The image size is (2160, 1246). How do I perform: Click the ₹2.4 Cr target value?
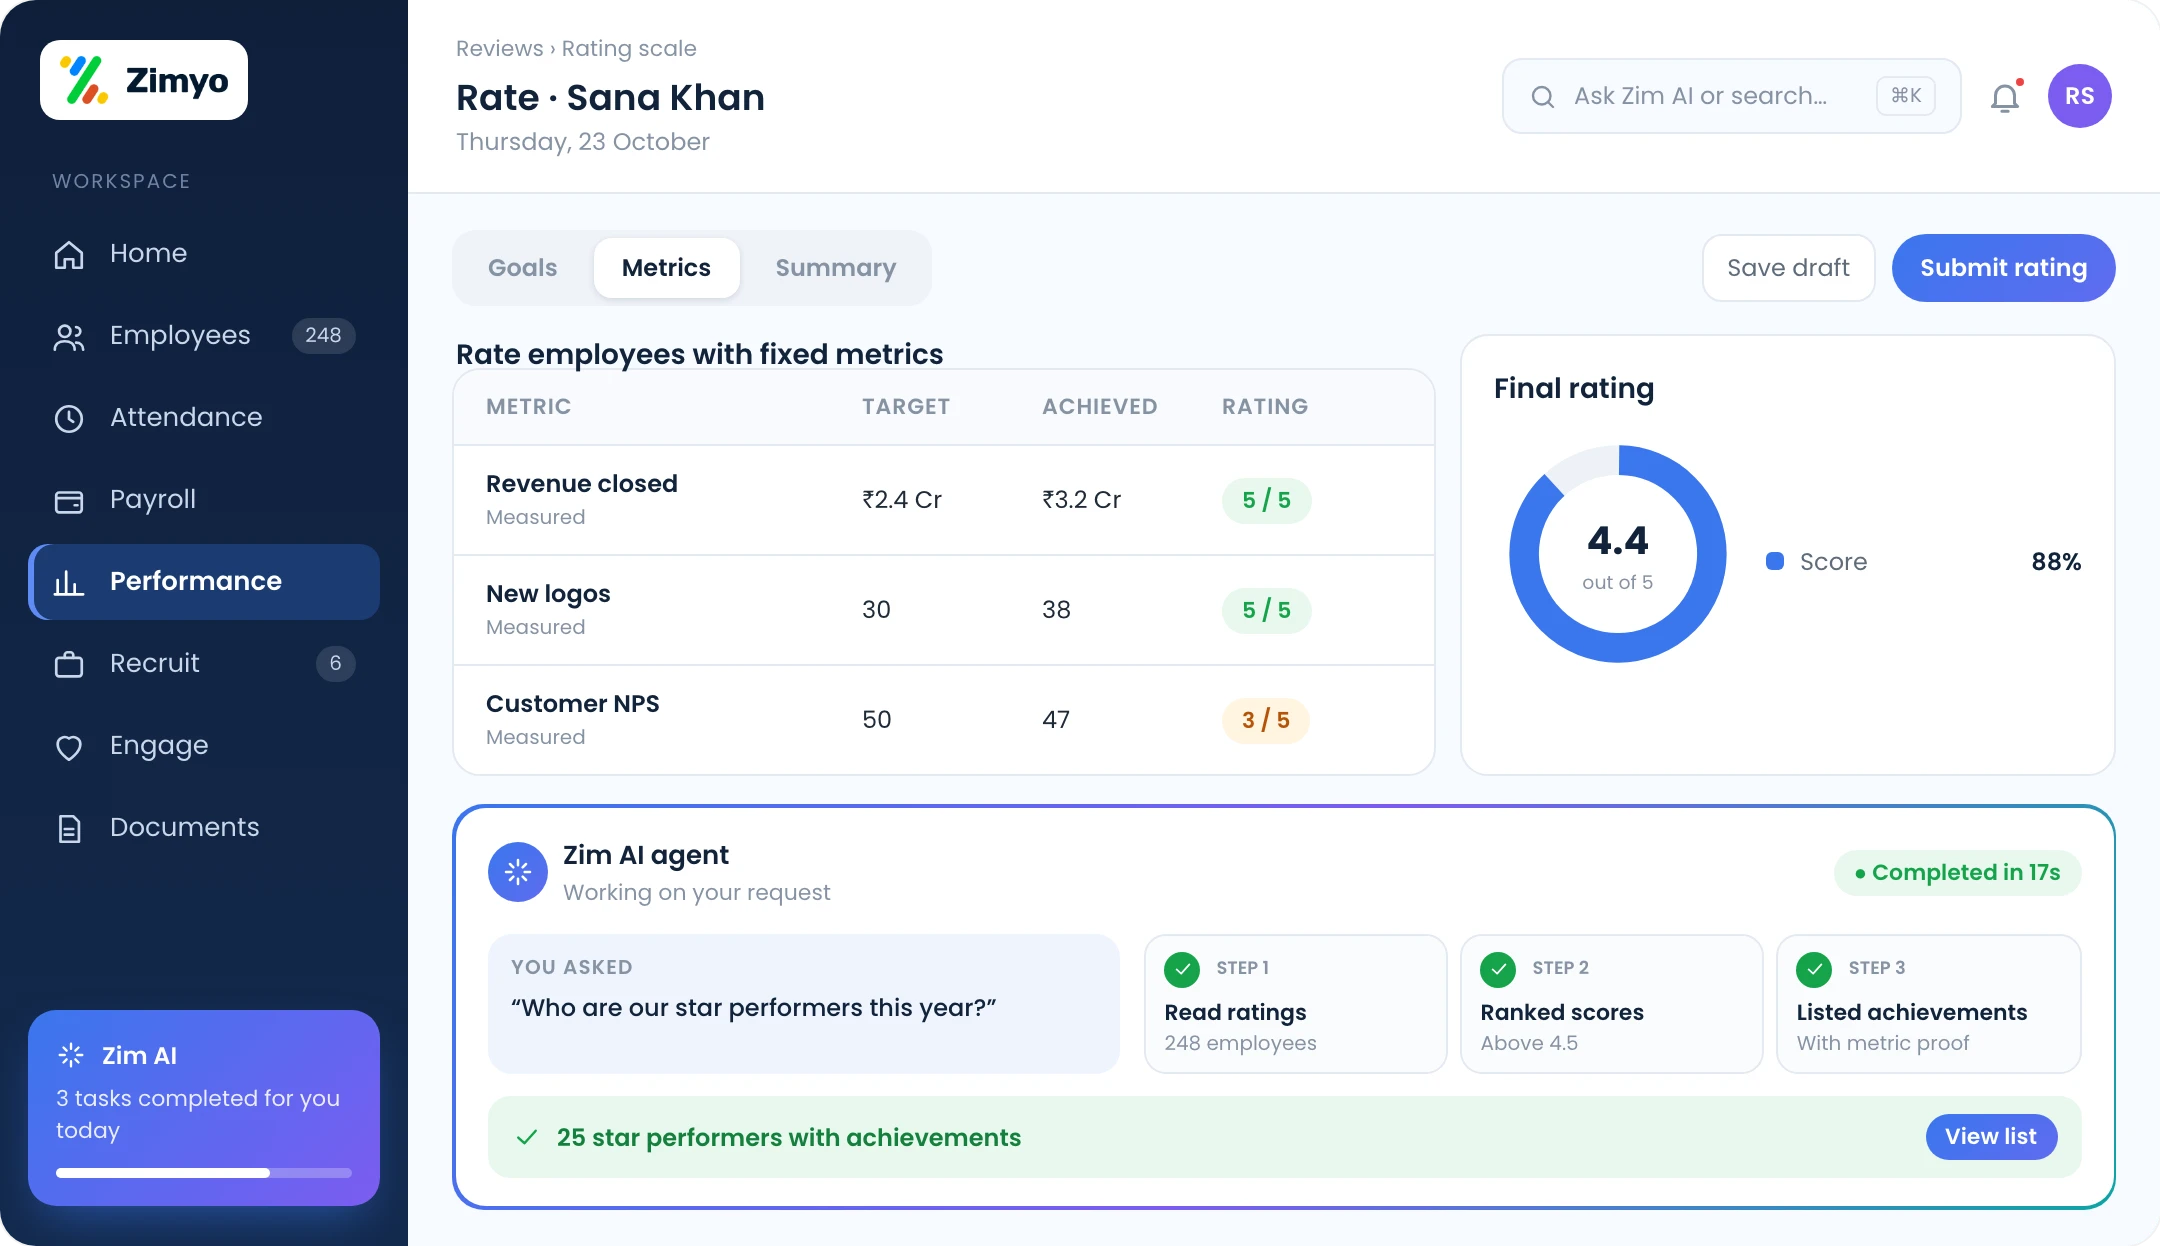[x=902, y=500]
